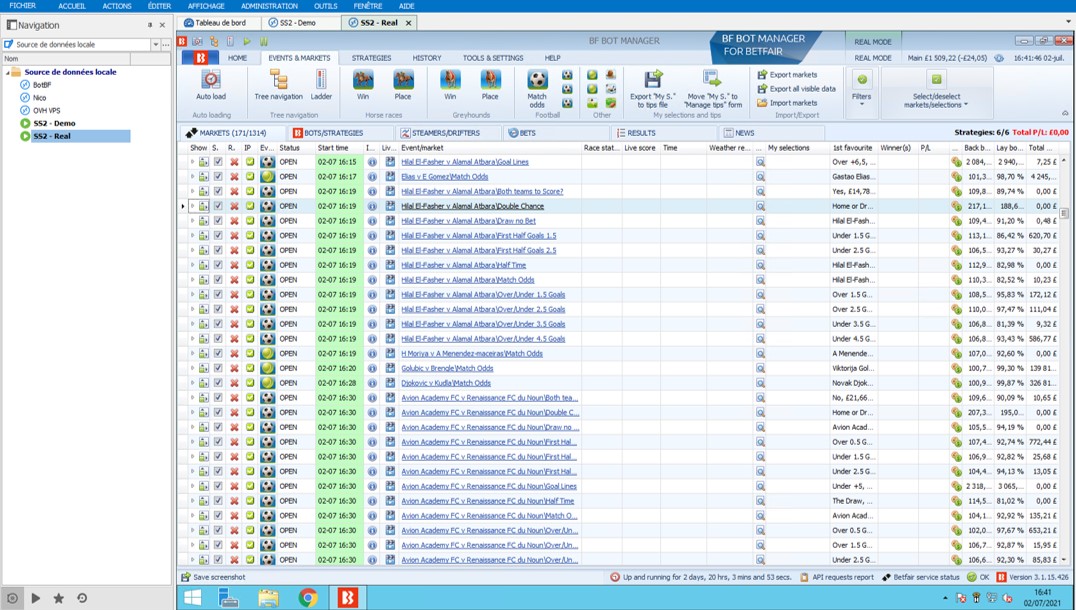Expand the Djokovic v Kudla Match Odds row

click(x=192, y=383)
